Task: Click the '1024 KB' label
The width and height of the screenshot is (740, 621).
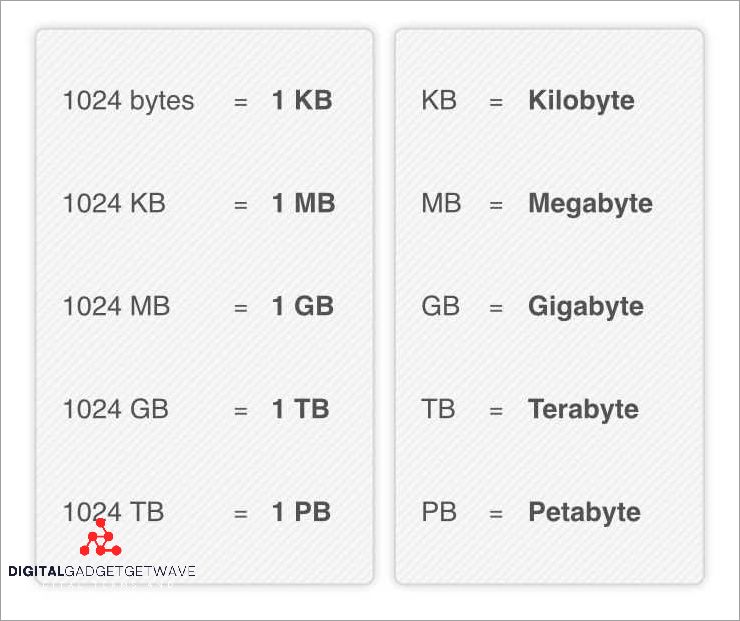Action: pos(114,204)
